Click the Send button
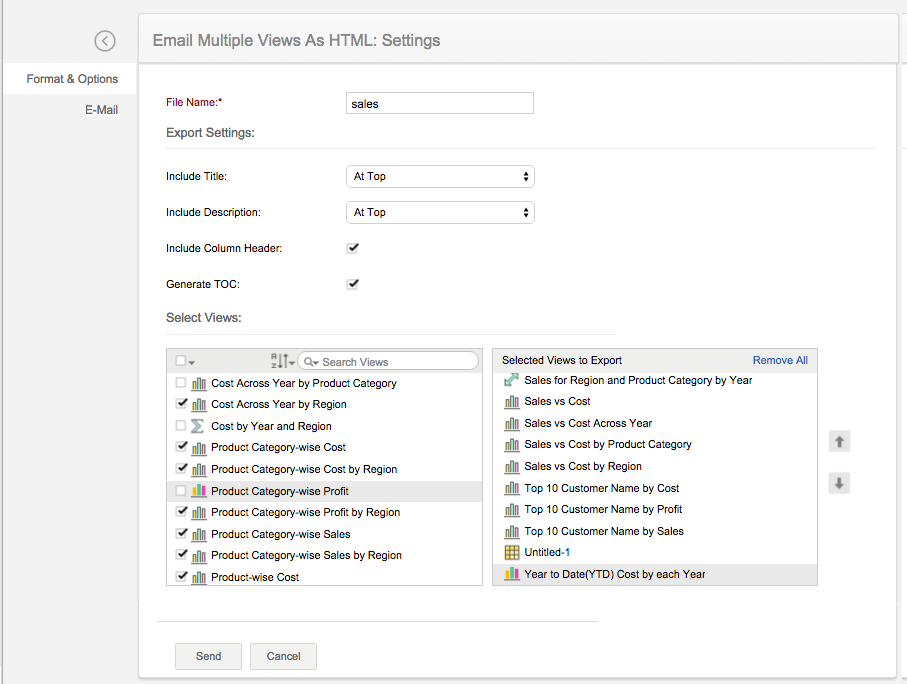 point(208,656)
